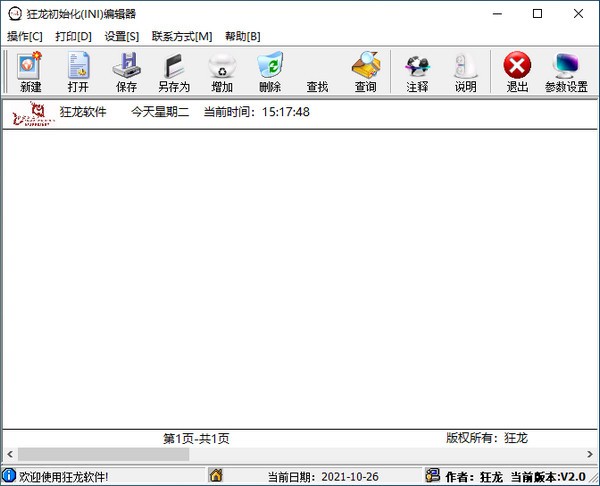Click inside the empty INI editing area
Viewport: 600px width, 486px height.
pyautogui.click(x=300, y=279)
